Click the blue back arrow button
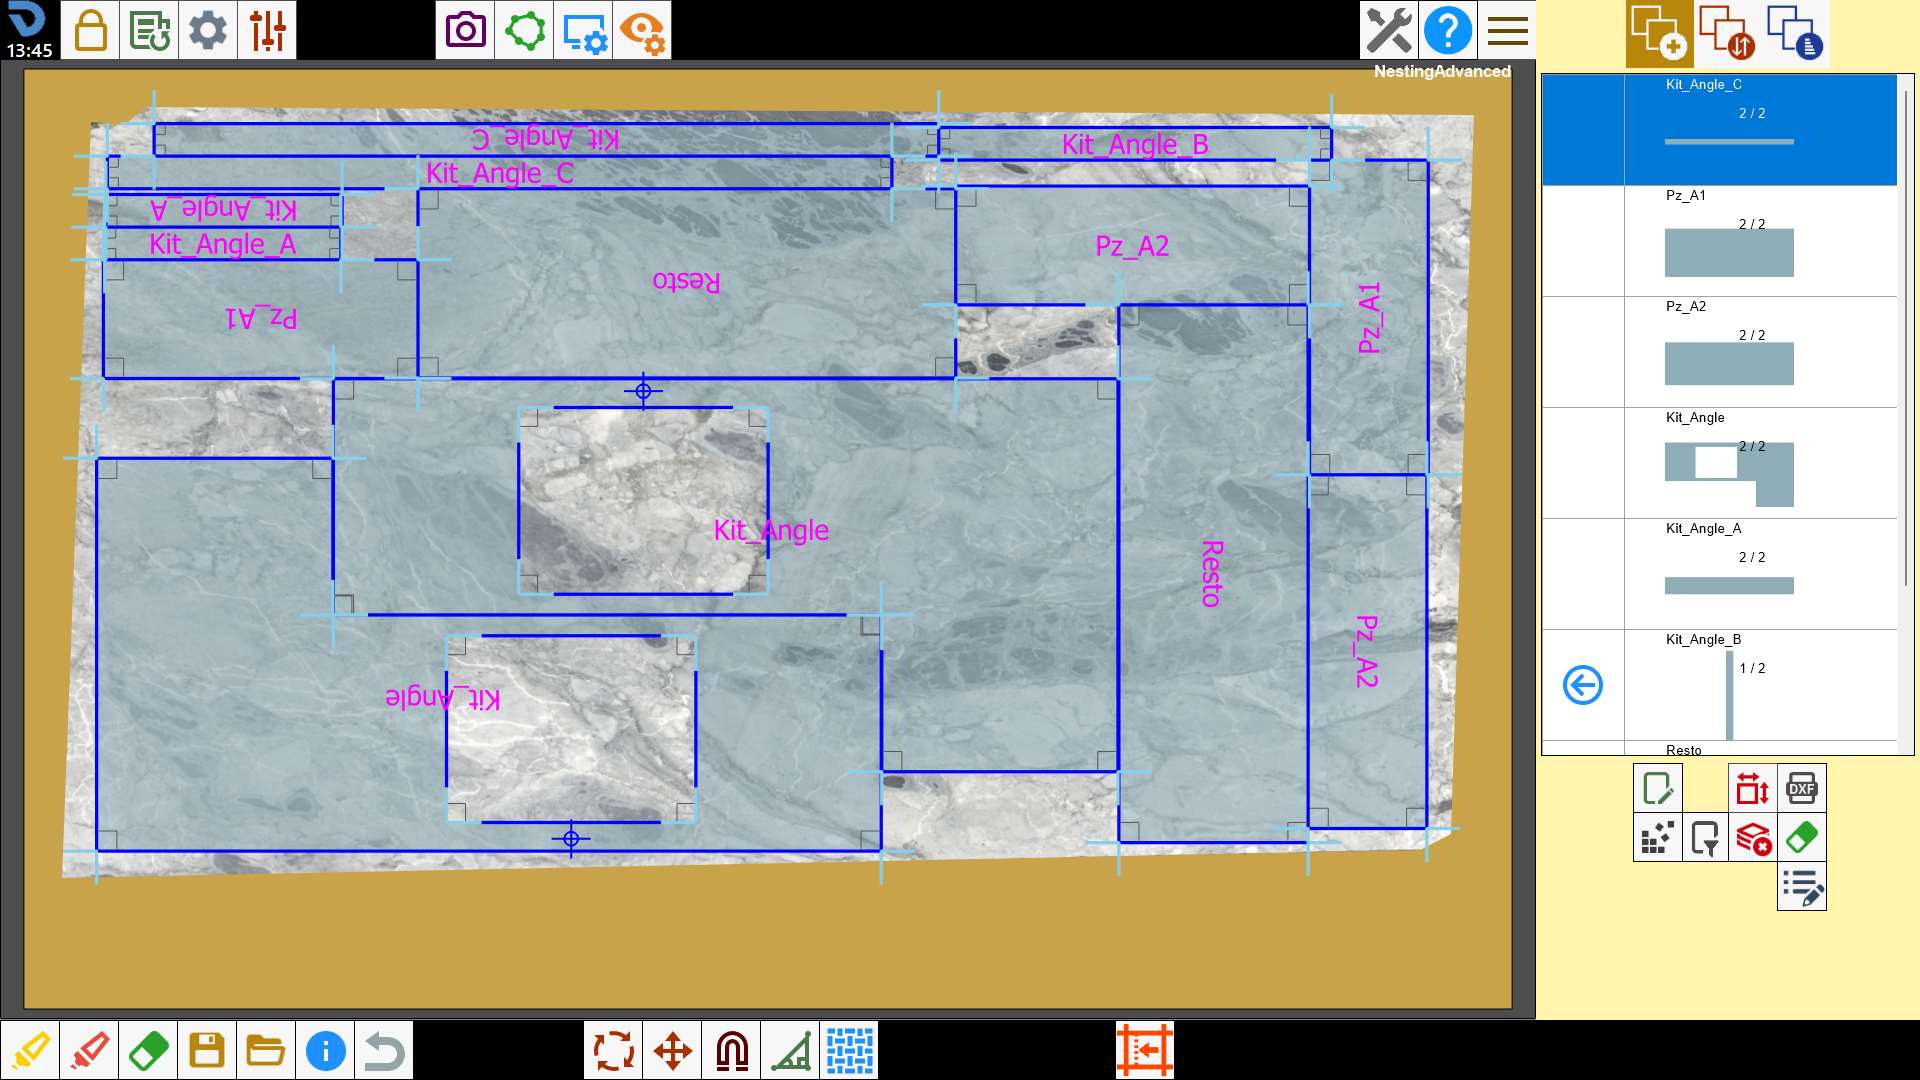 pyautogui.click(x=1582, y=685)
